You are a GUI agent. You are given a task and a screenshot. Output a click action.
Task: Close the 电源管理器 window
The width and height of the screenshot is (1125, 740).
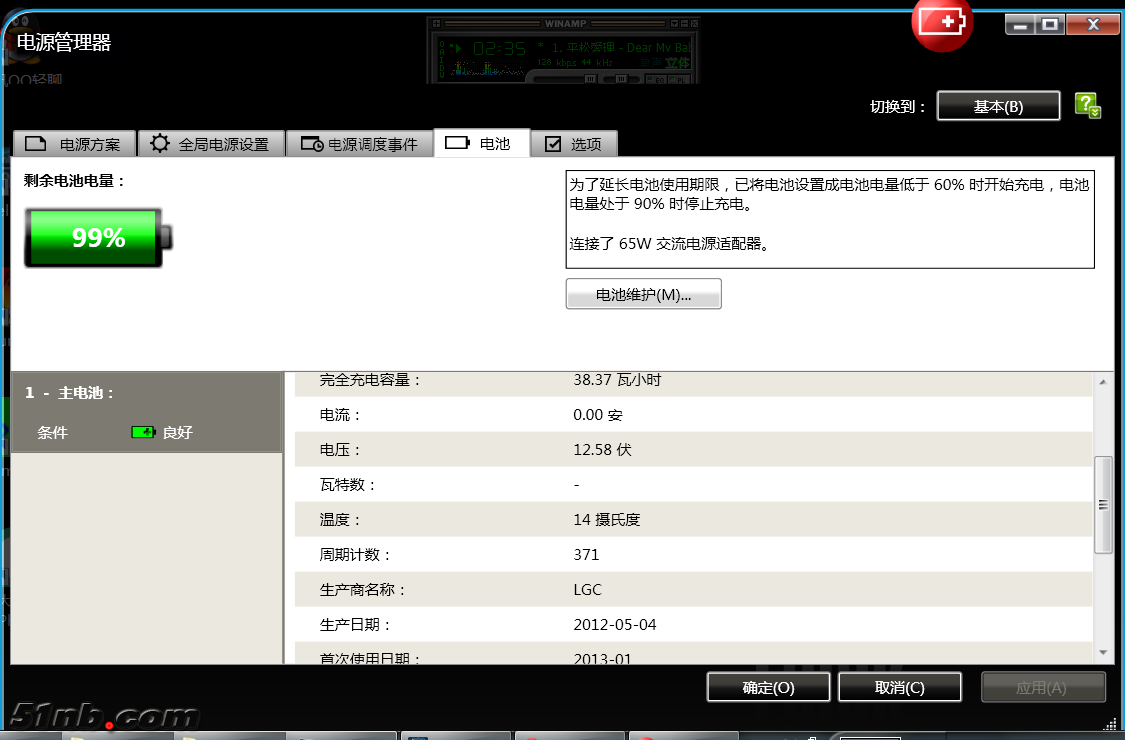[x=1093, y=24]
